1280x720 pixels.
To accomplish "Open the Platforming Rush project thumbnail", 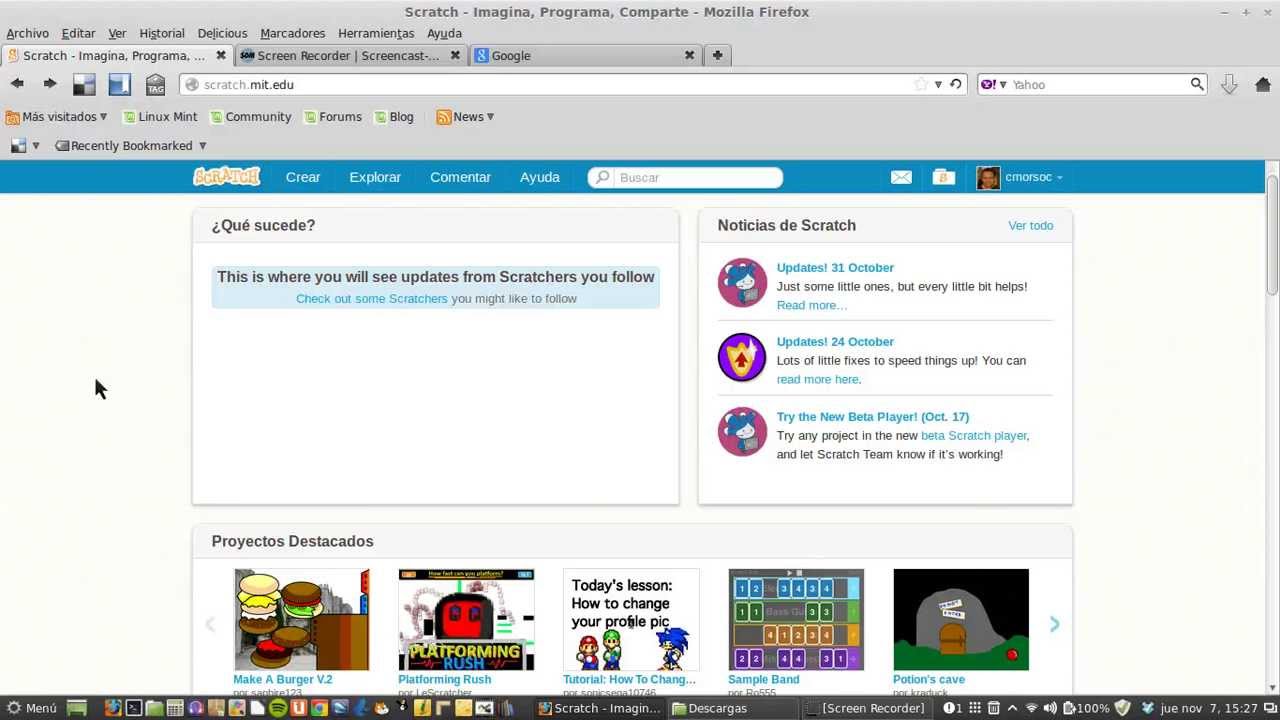I will (x=466, y=619).
